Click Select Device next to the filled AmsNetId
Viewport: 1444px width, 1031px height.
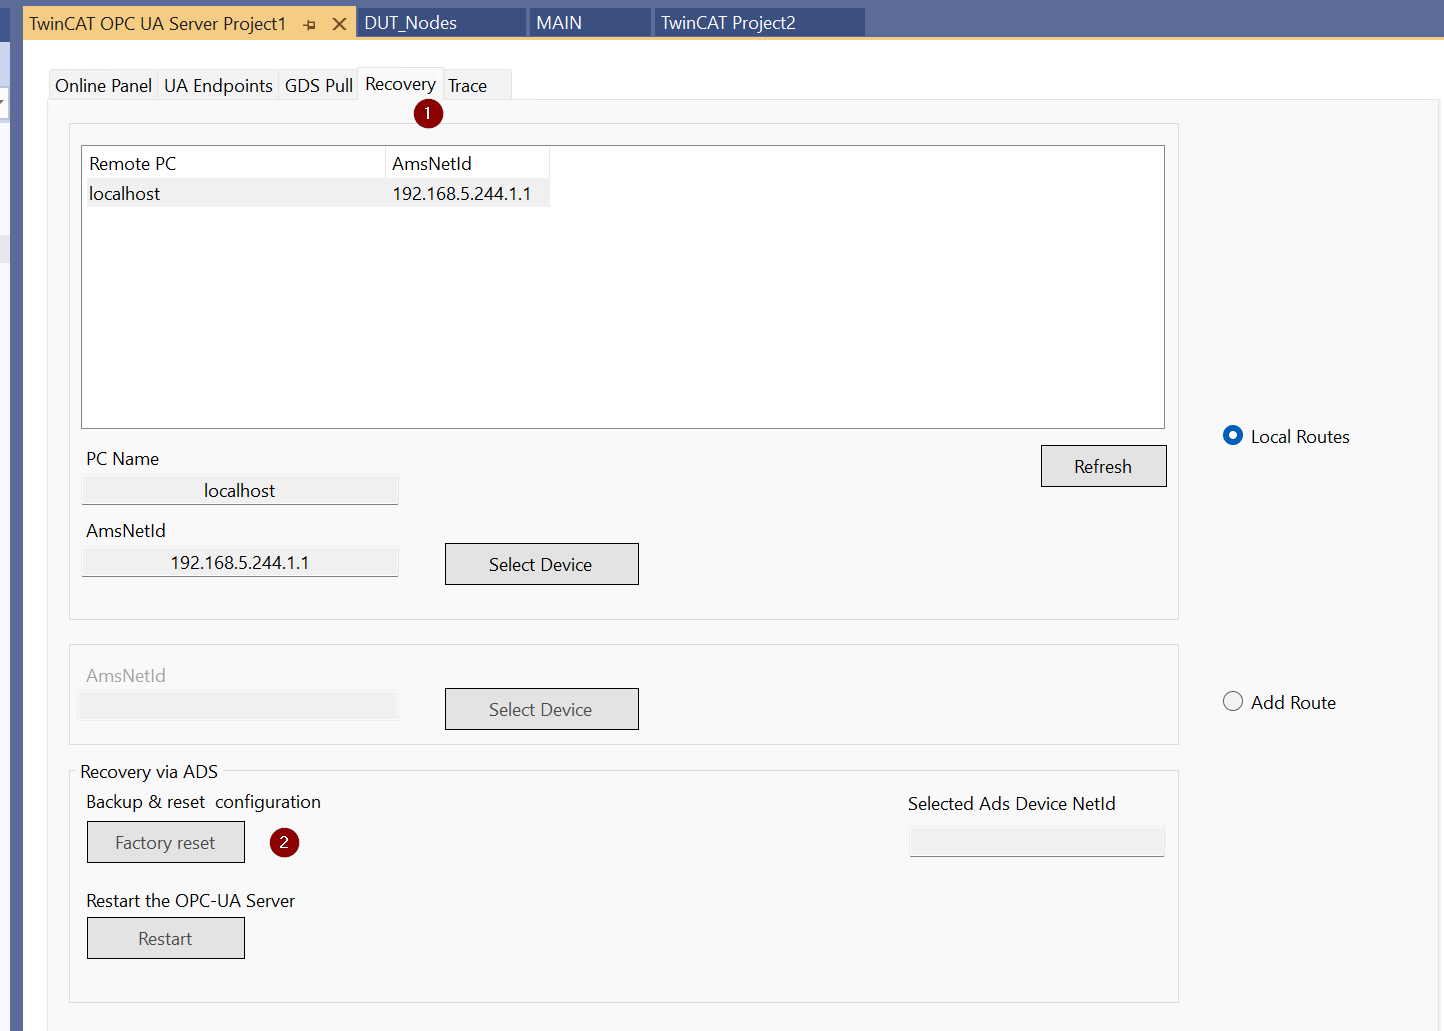point(541,564)
